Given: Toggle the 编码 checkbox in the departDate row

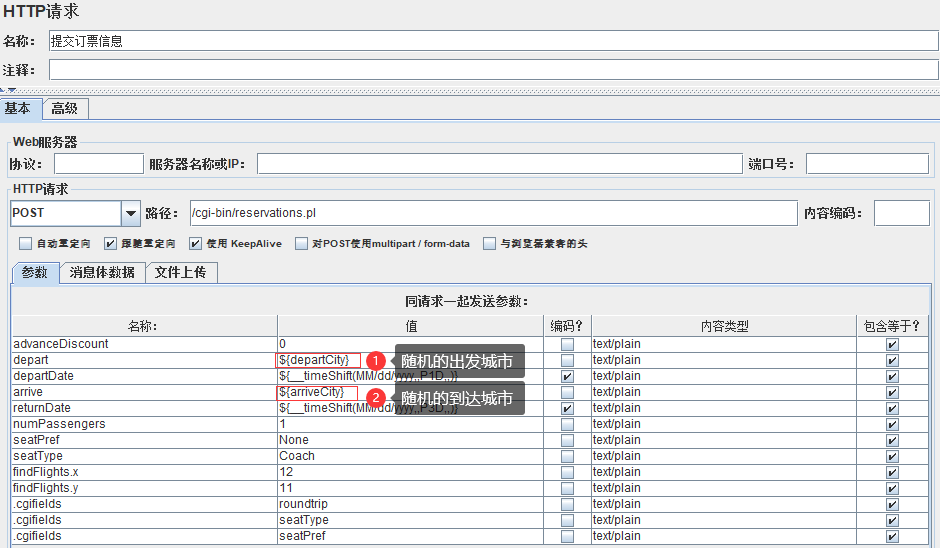Looking at the screenshot, I should (x=567, y=377).
